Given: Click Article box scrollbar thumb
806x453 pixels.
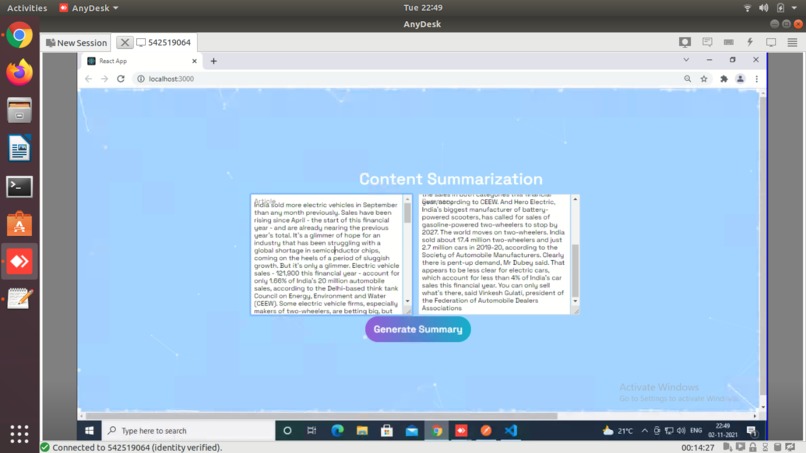Looking at the screenshot, I should point(408,212).
